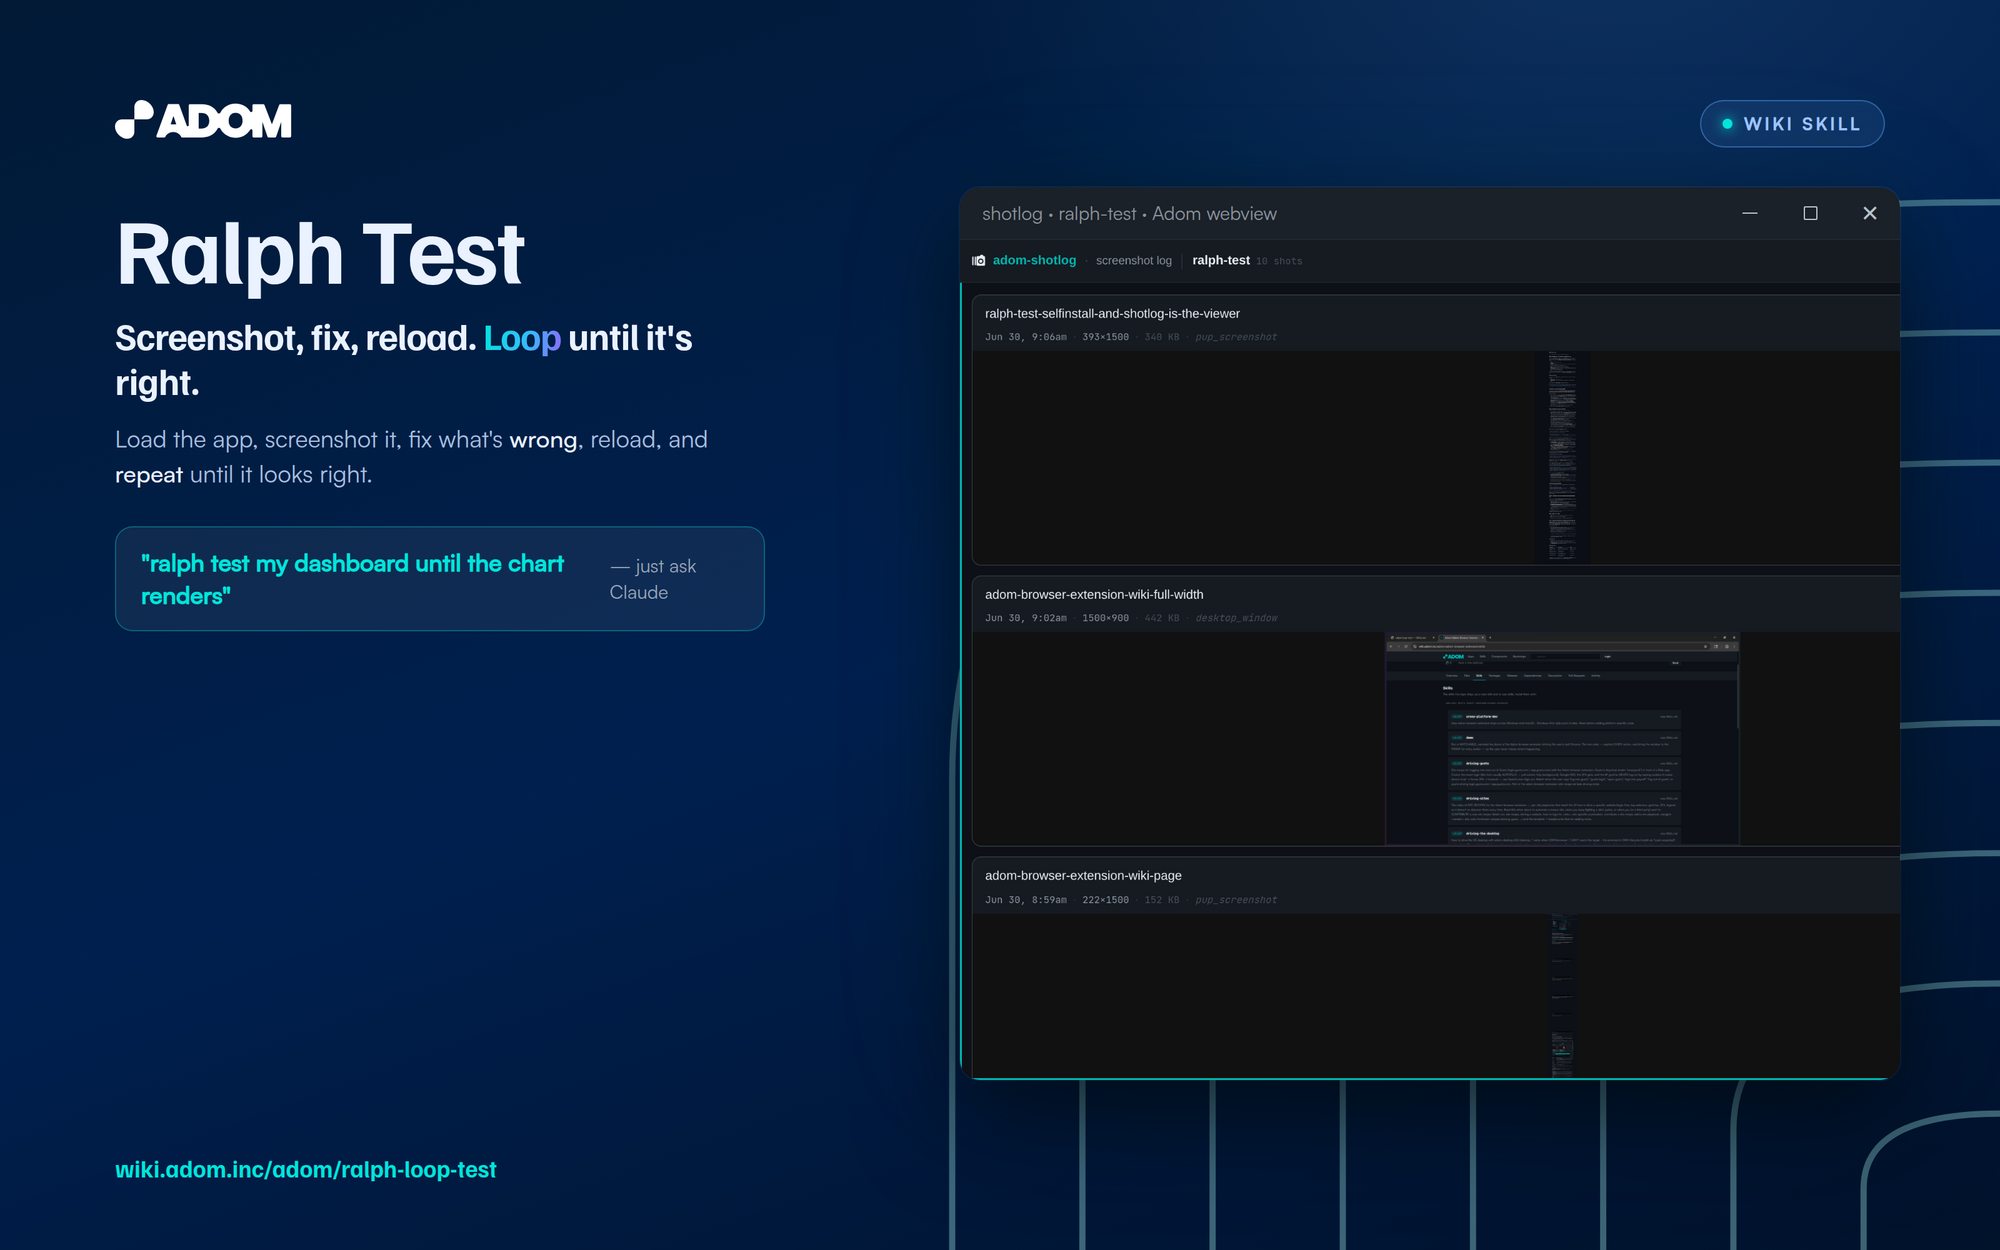
Task: Click the 'Jun 30, 8:59am' timestamp
Action: pos(1025,900)
